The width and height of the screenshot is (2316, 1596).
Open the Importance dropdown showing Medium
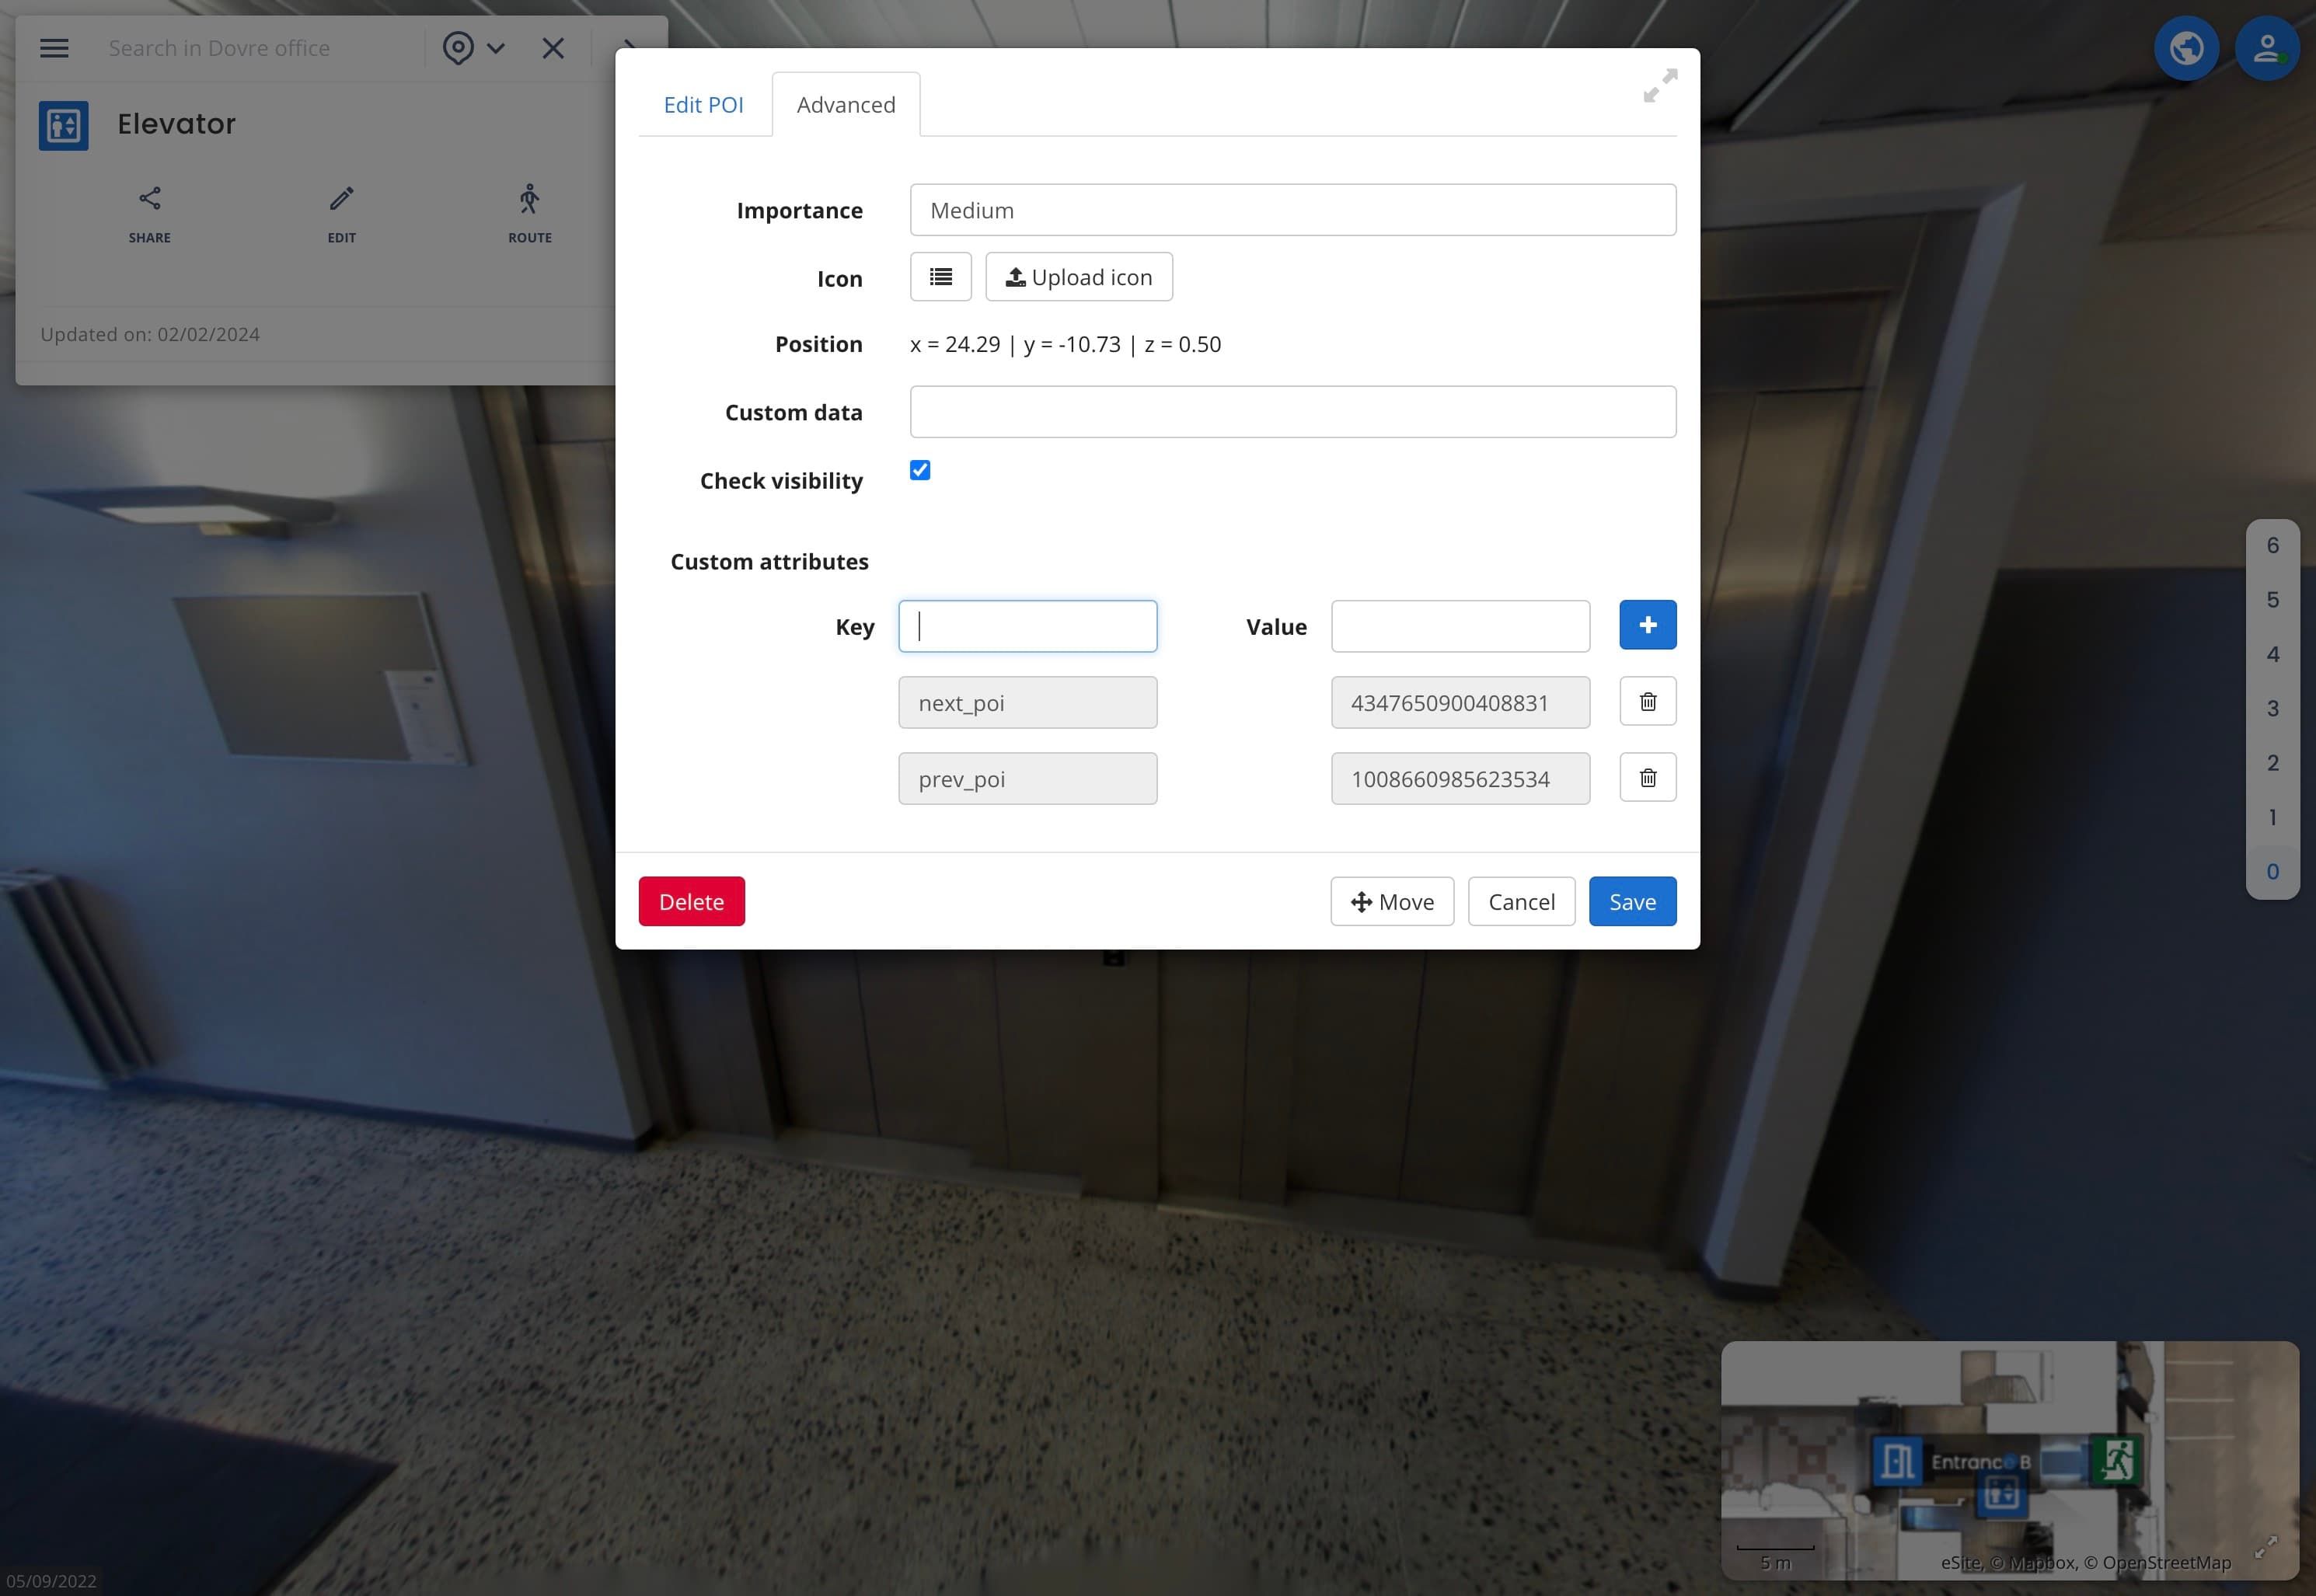pyautogui.click(x=1292, y=210)
